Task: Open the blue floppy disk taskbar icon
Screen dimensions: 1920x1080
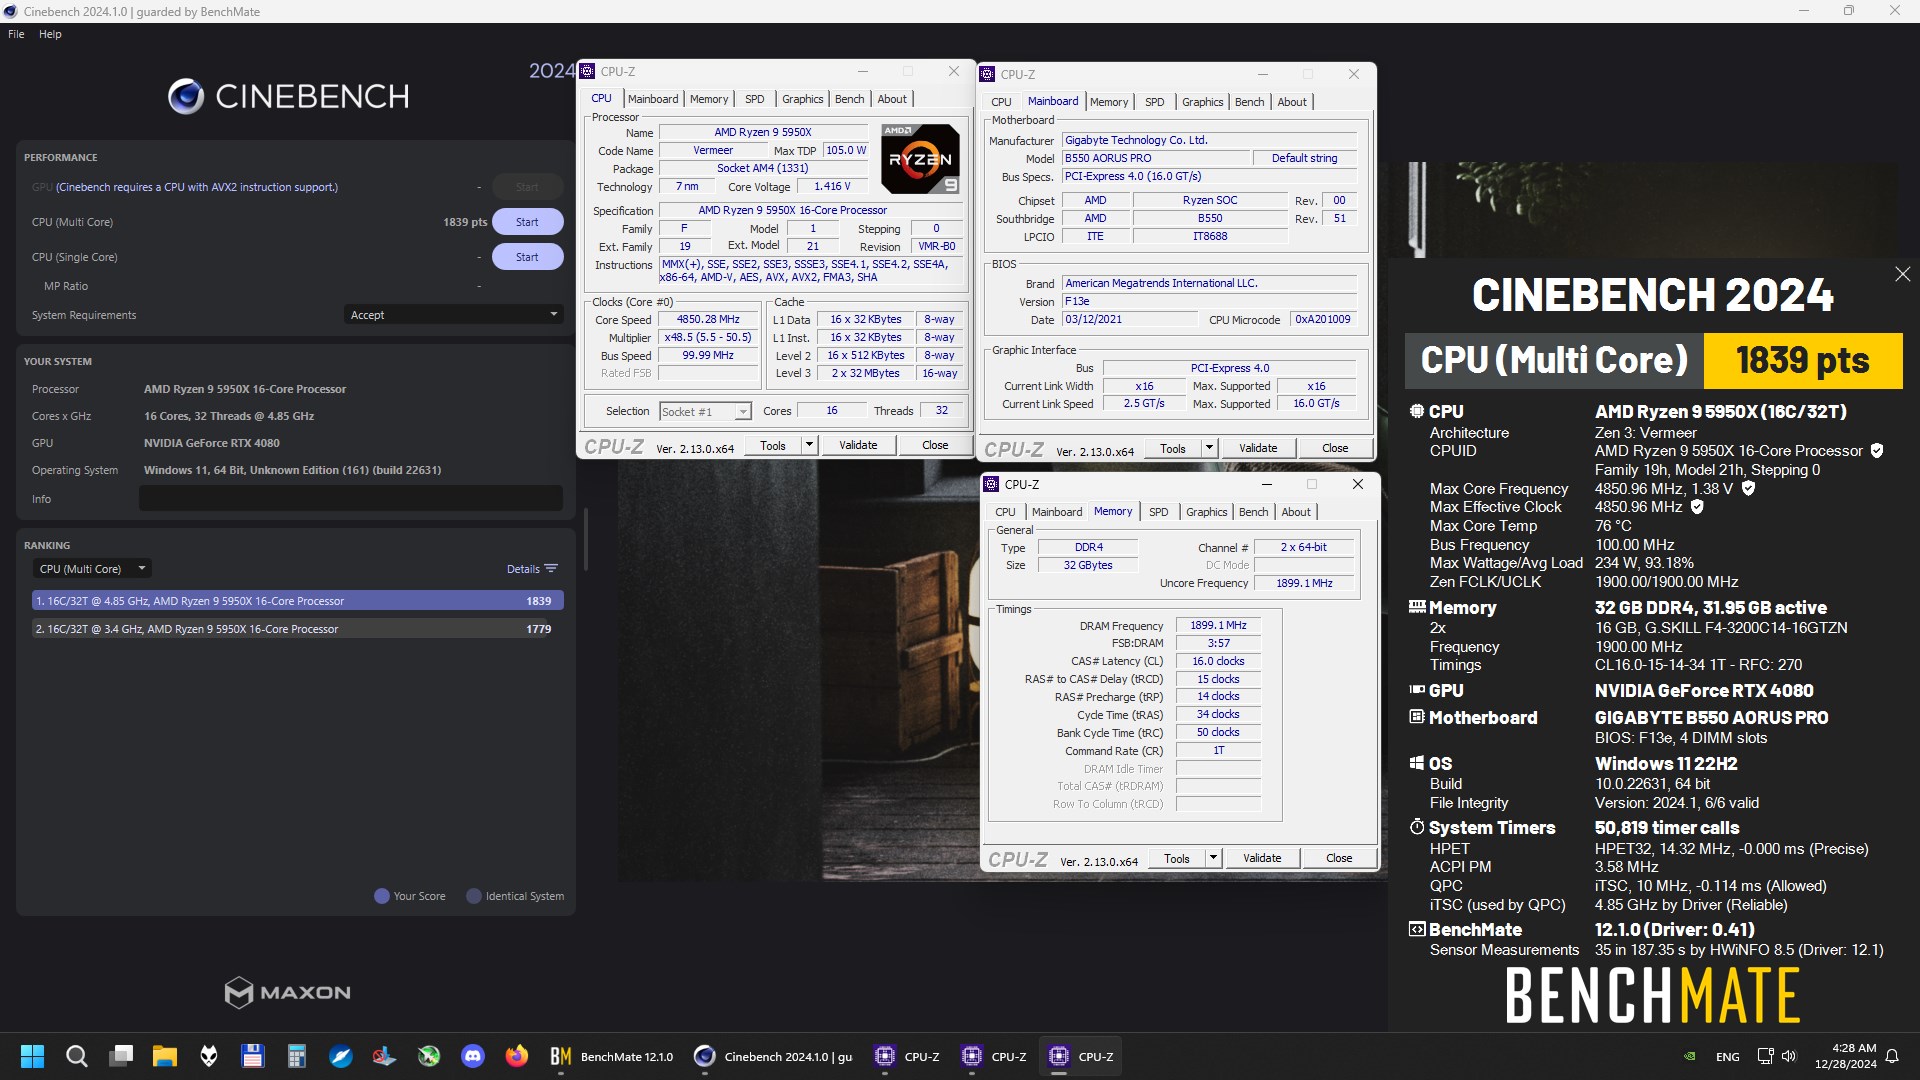Action: coord(252,1056)
